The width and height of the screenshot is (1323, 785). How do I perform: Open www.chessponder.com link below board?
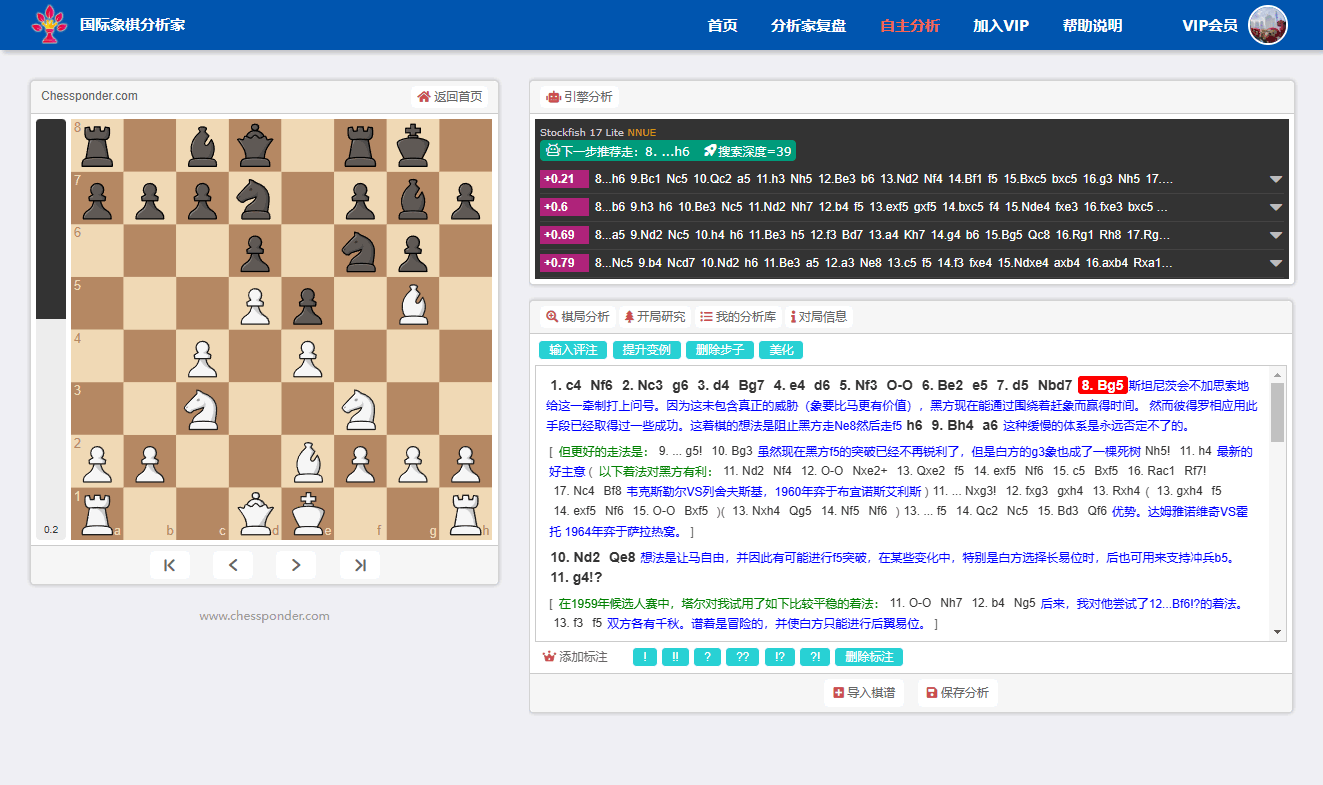[x=264, y=616]
